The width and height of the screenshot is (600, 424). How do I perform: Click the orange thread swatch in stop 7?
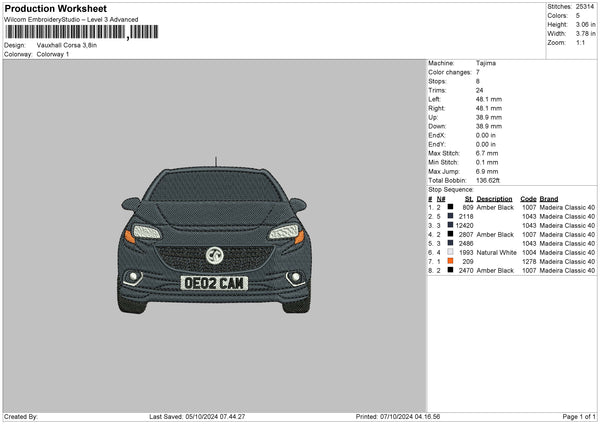(450, 261)
